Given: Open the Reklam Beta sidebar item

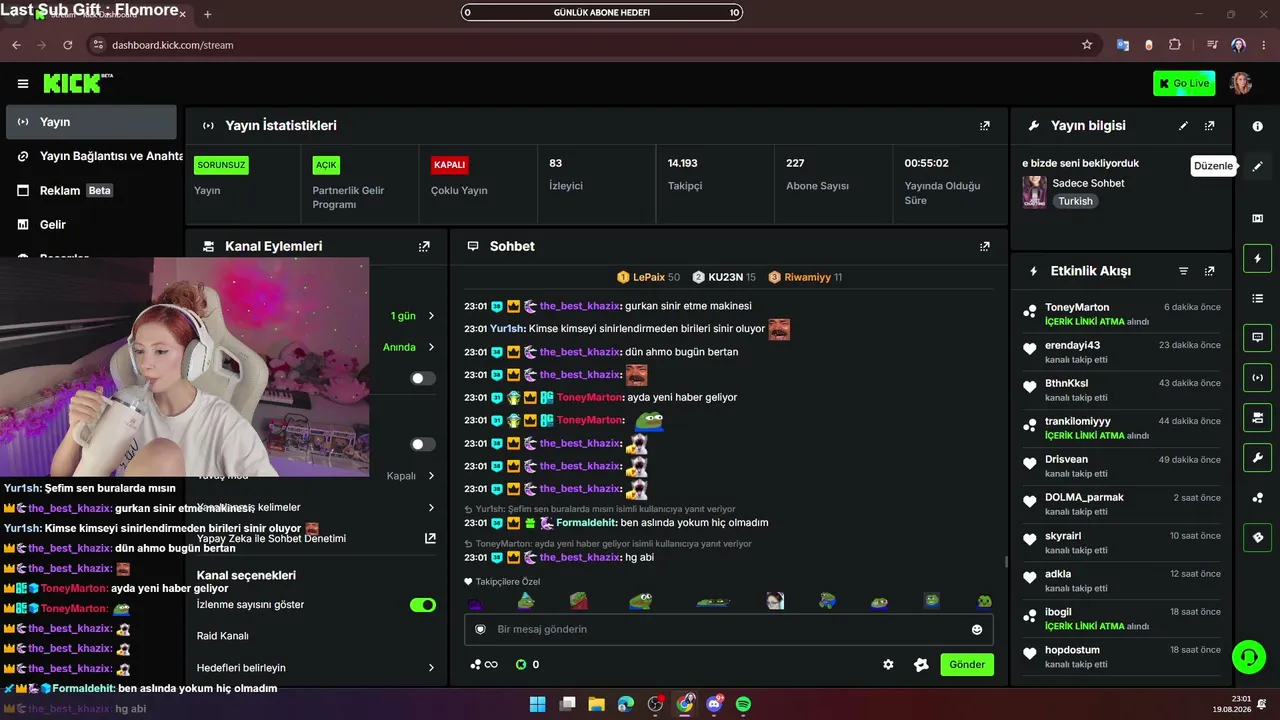Looking at the screenshot, I should [91, 191].
